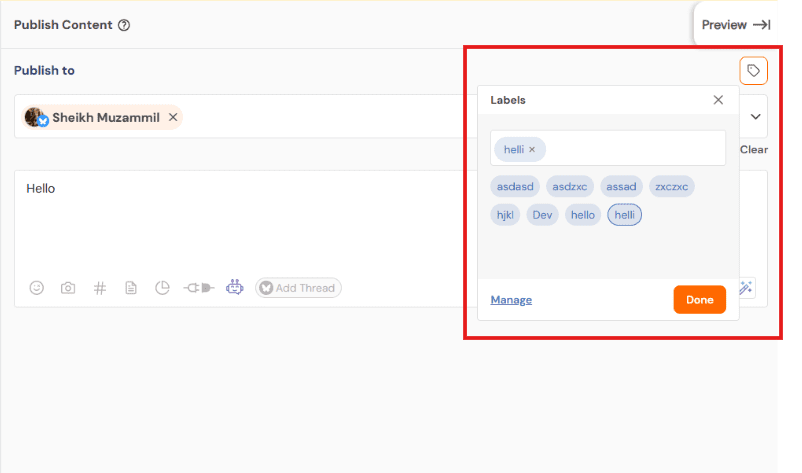This screenshot has height=473, width=802.
Task: Select the hello label
Action: pos(583,215)
